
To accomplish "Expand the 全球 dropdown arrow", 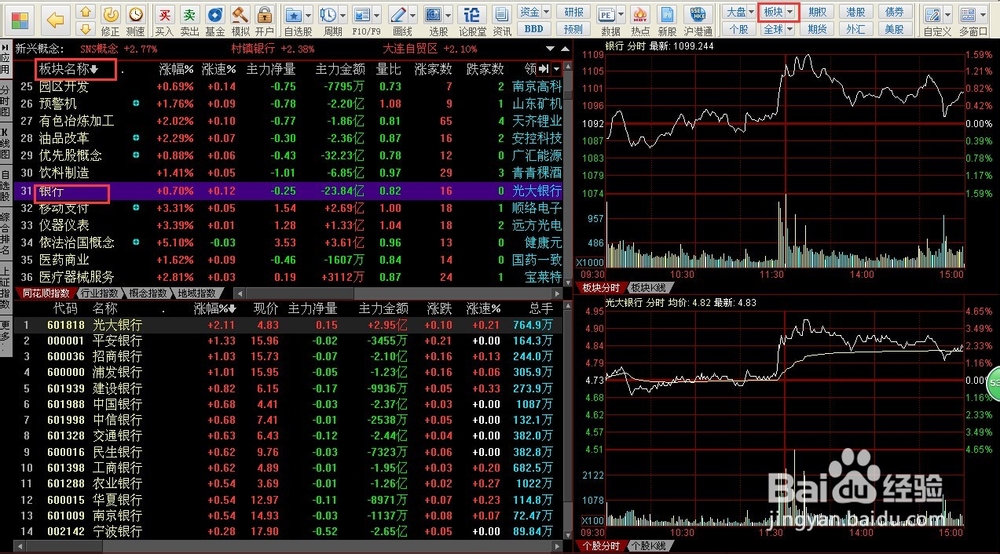I will coord(791,29).
